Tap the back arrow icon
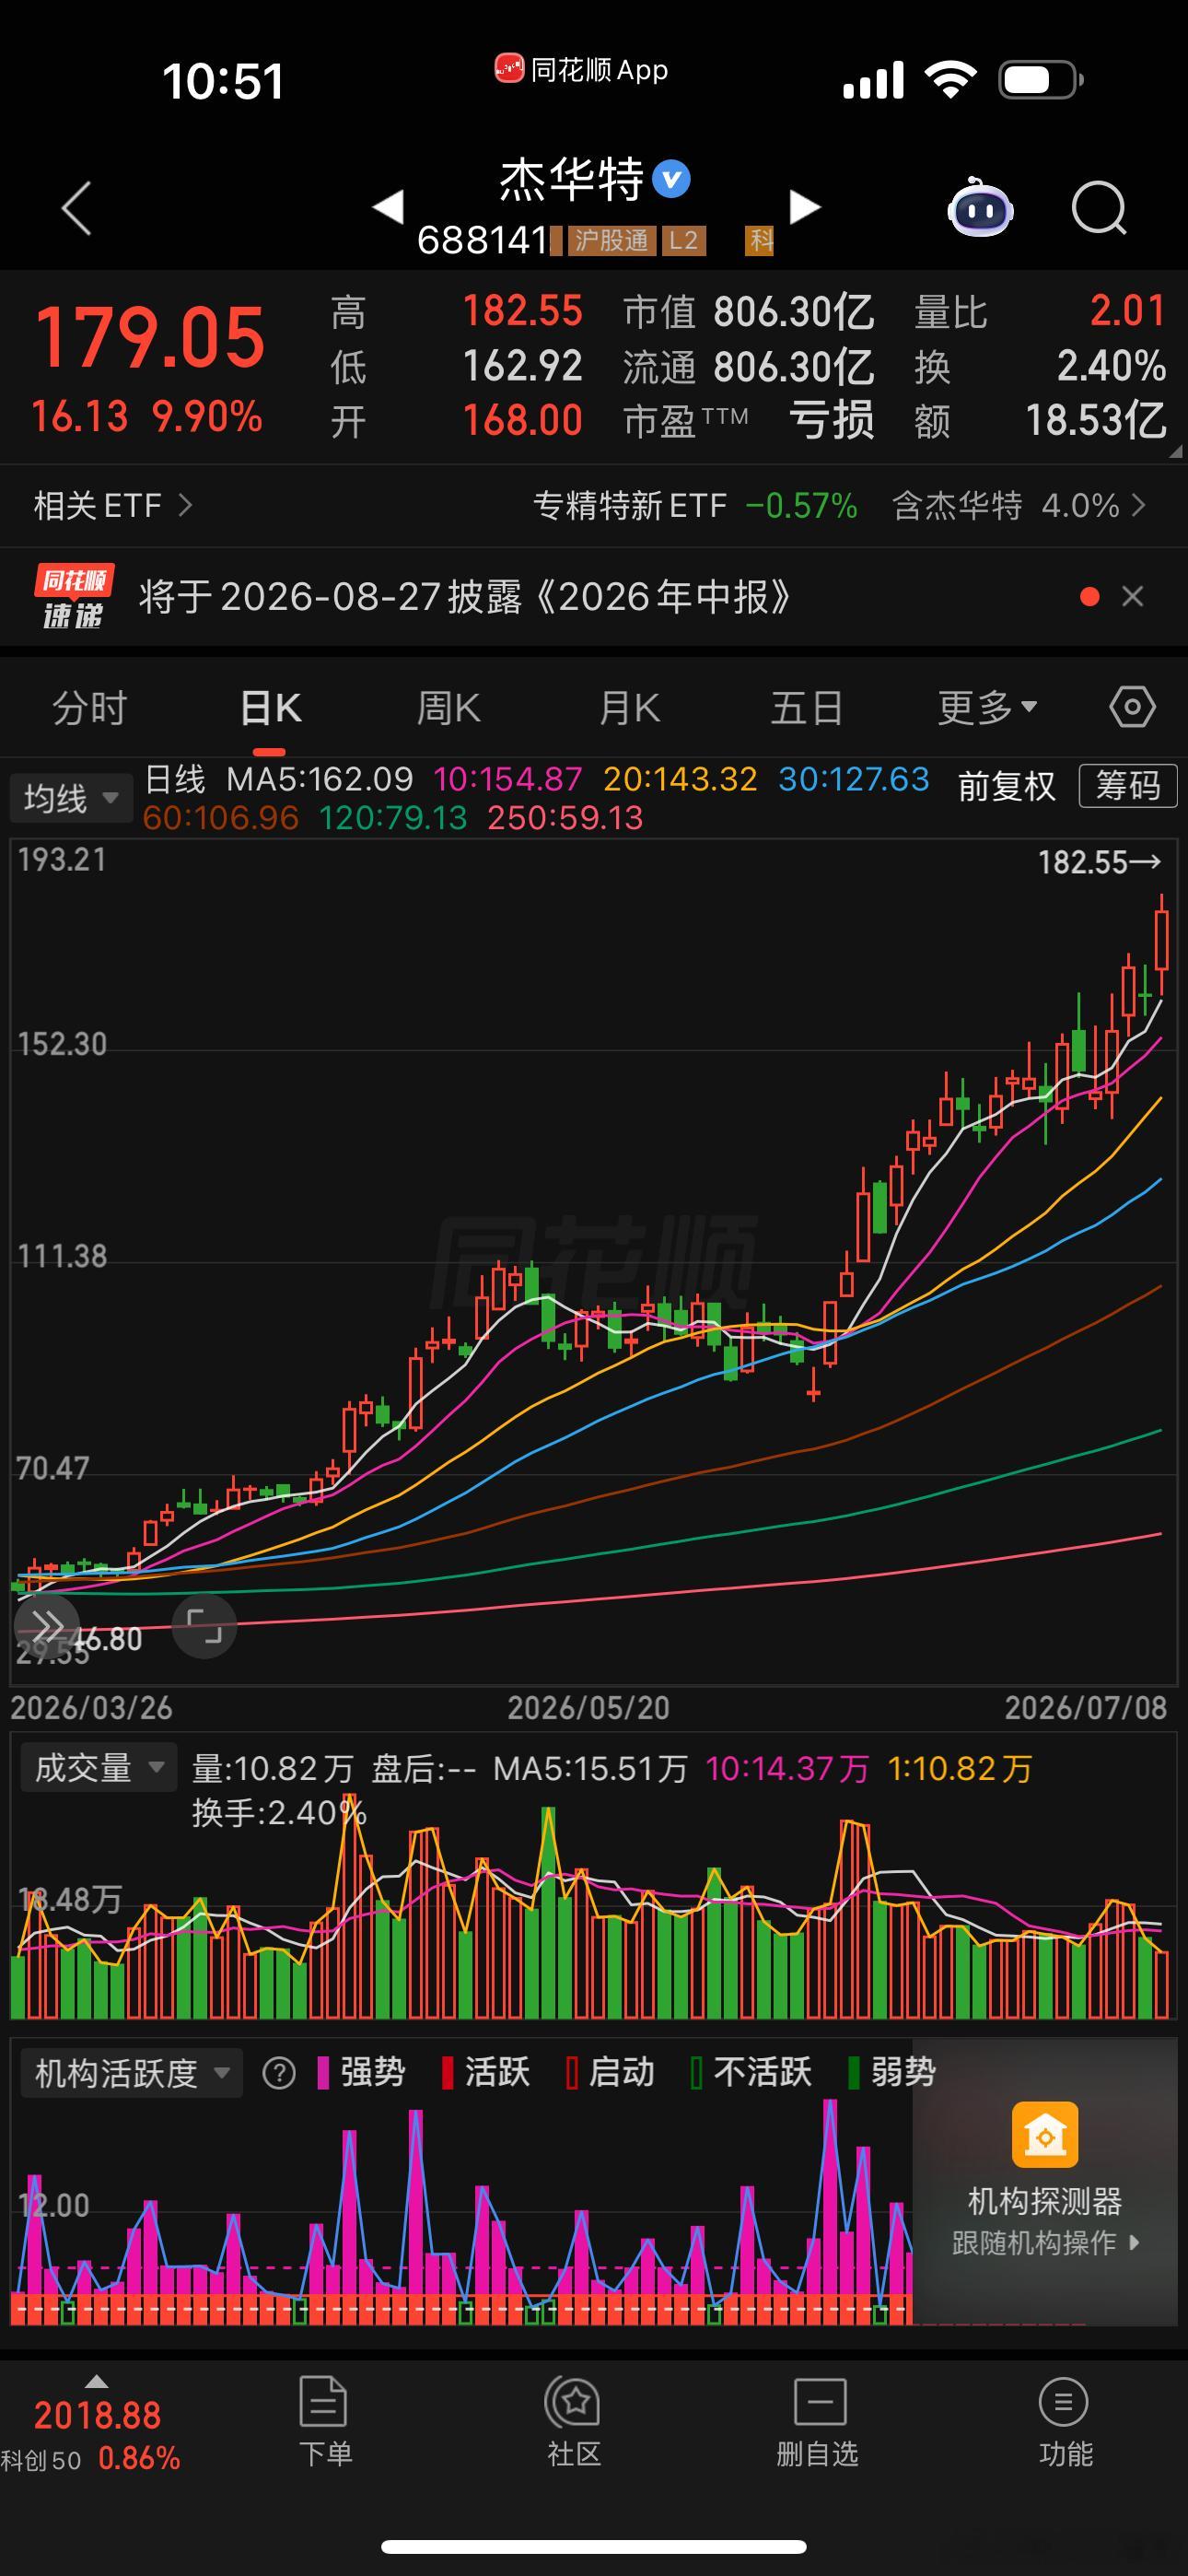This screenshot has width=1188, height=2576. (x=77, y=208)
